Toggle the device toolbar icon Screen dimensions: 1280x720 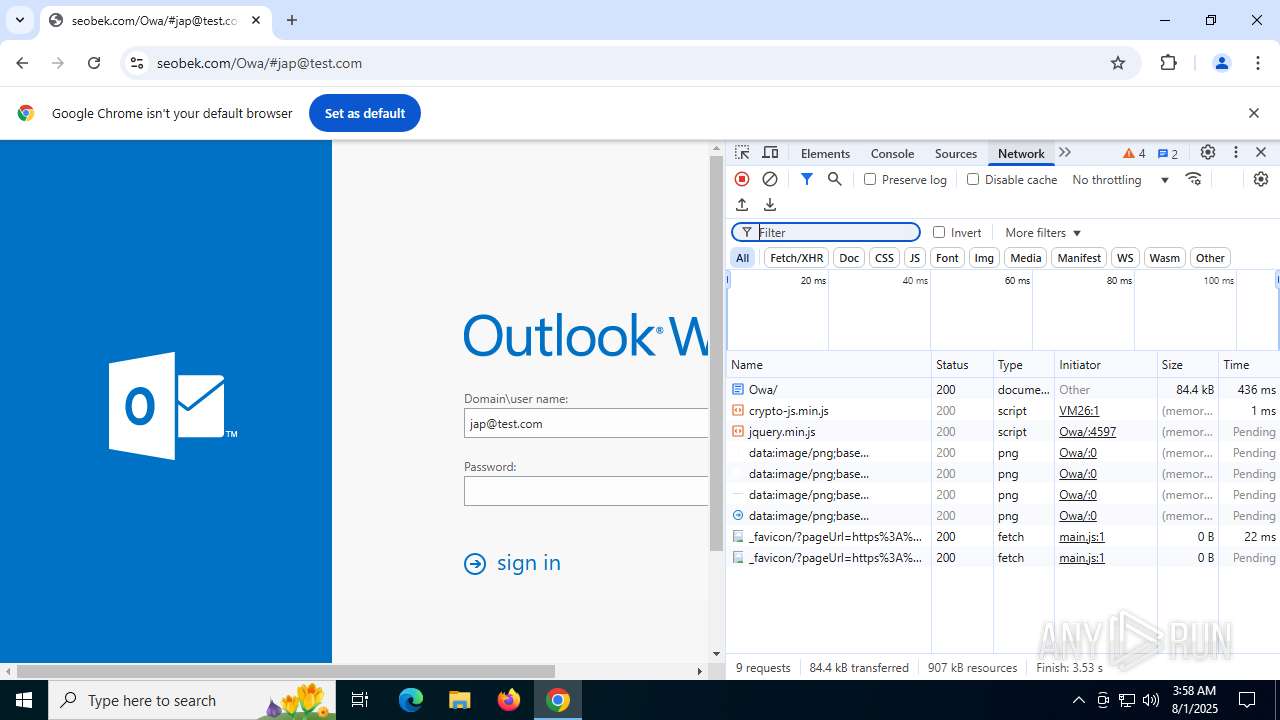click(x=770, y=153)
